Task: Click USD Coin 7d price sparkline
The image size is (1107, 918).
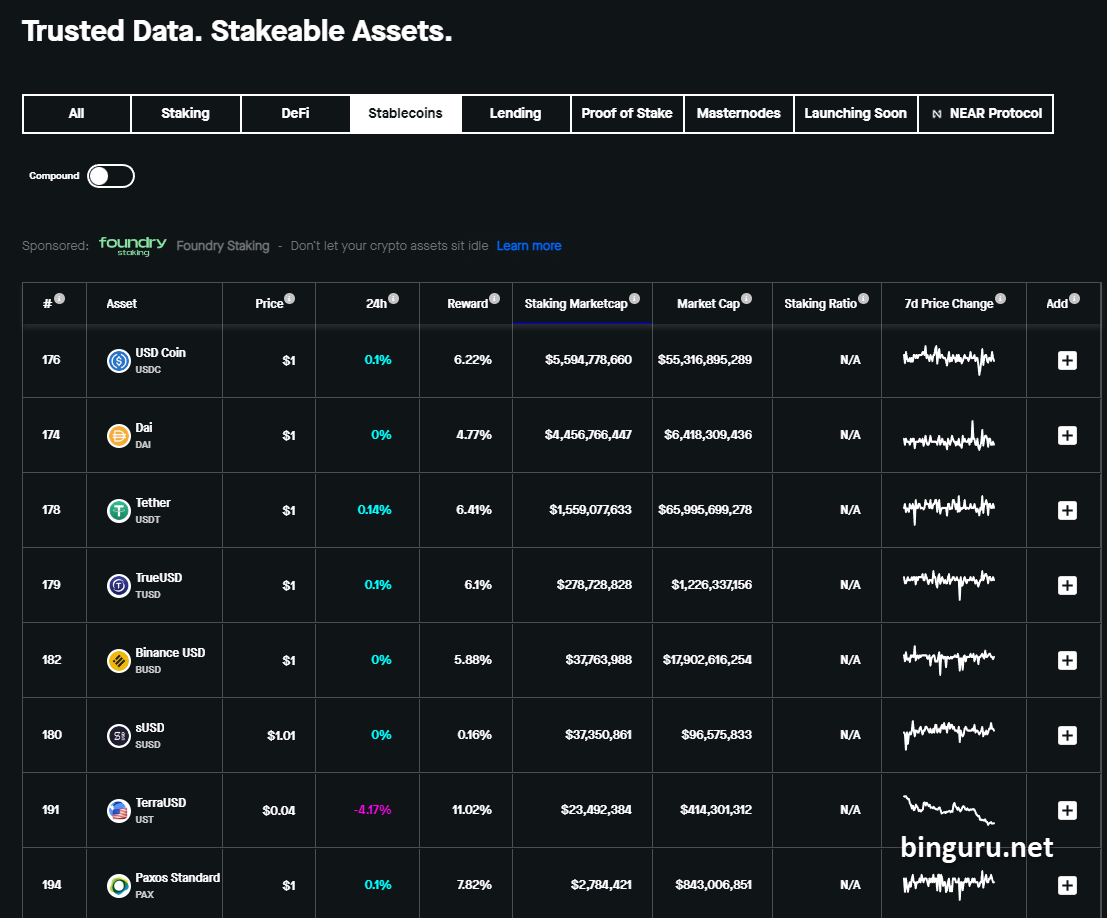Action: click(949, 359)
